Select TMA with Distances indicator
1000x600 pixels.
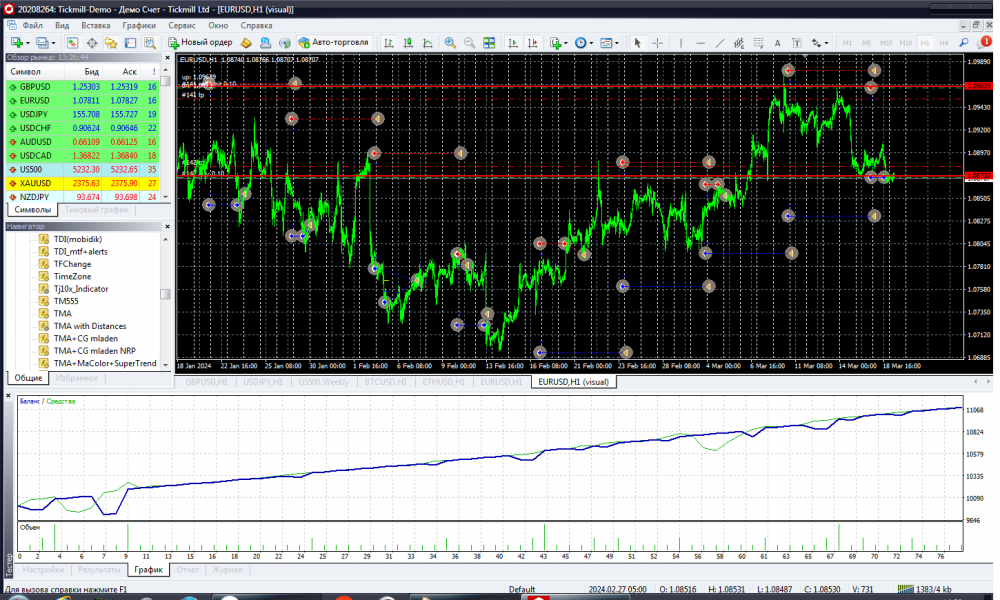[90, 326]
